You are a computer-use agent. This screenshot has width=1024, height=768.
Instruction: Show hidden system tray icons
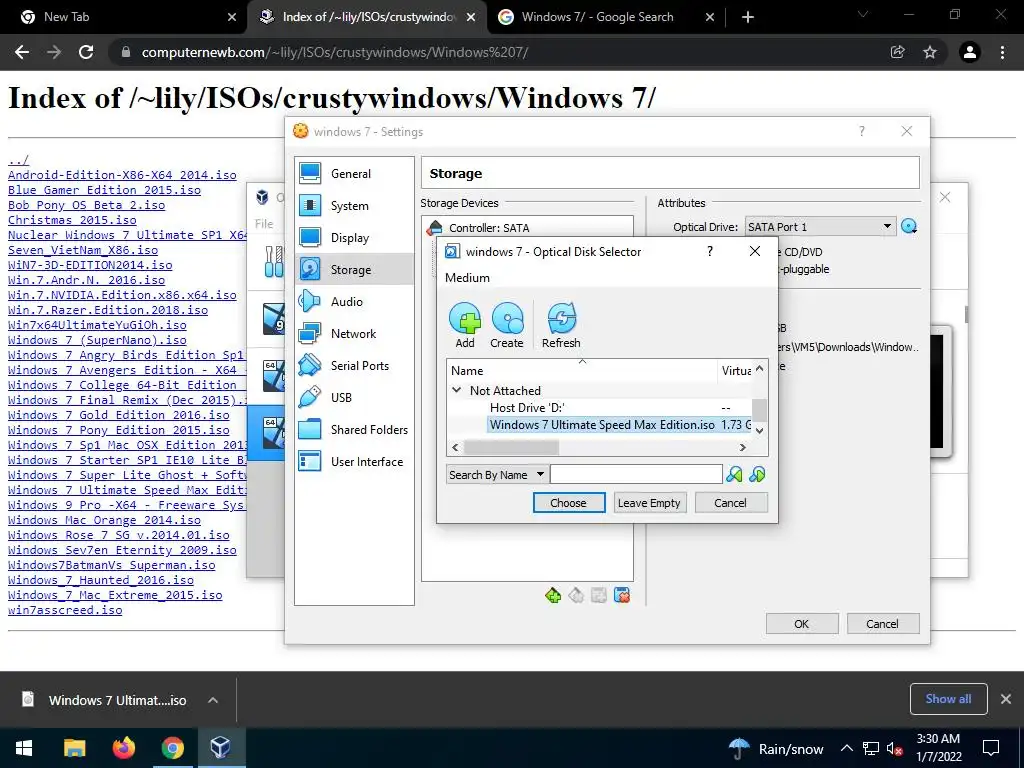point(846,748)
